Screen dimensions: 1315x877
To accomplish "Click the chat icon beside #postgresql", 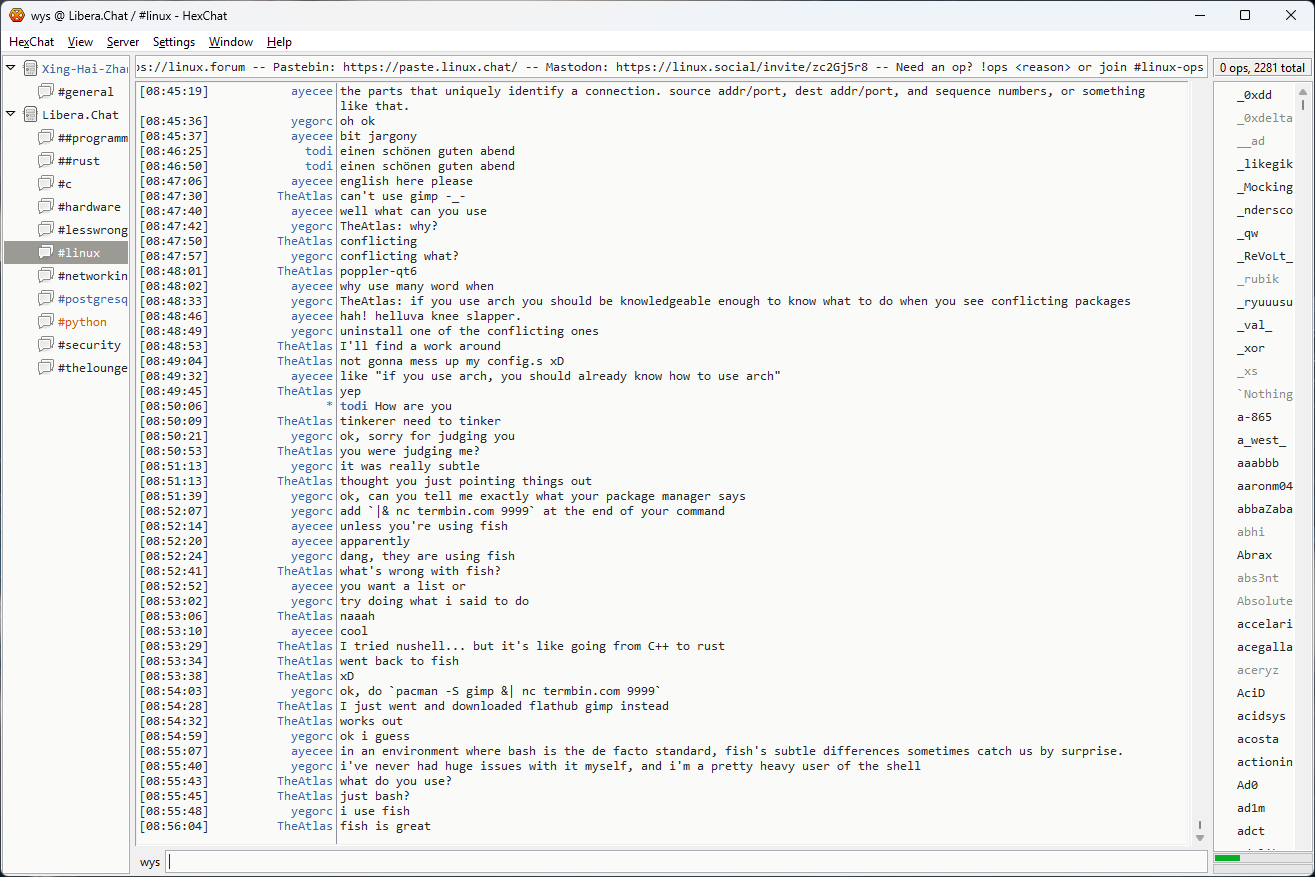I will 46,299.
